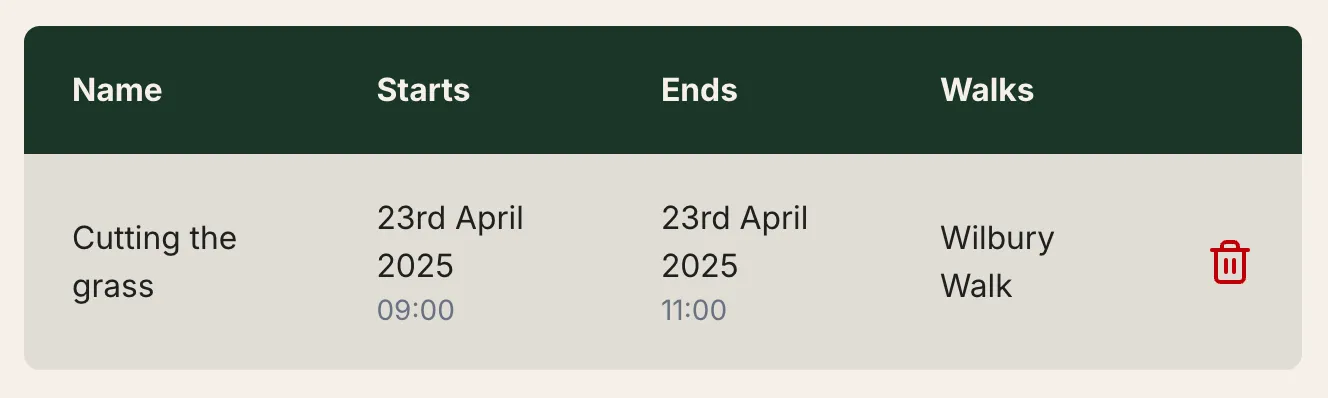This screenshot has height=398, width=1328.
Task: Click the Walks column header
Action: (x=987, y=90)
